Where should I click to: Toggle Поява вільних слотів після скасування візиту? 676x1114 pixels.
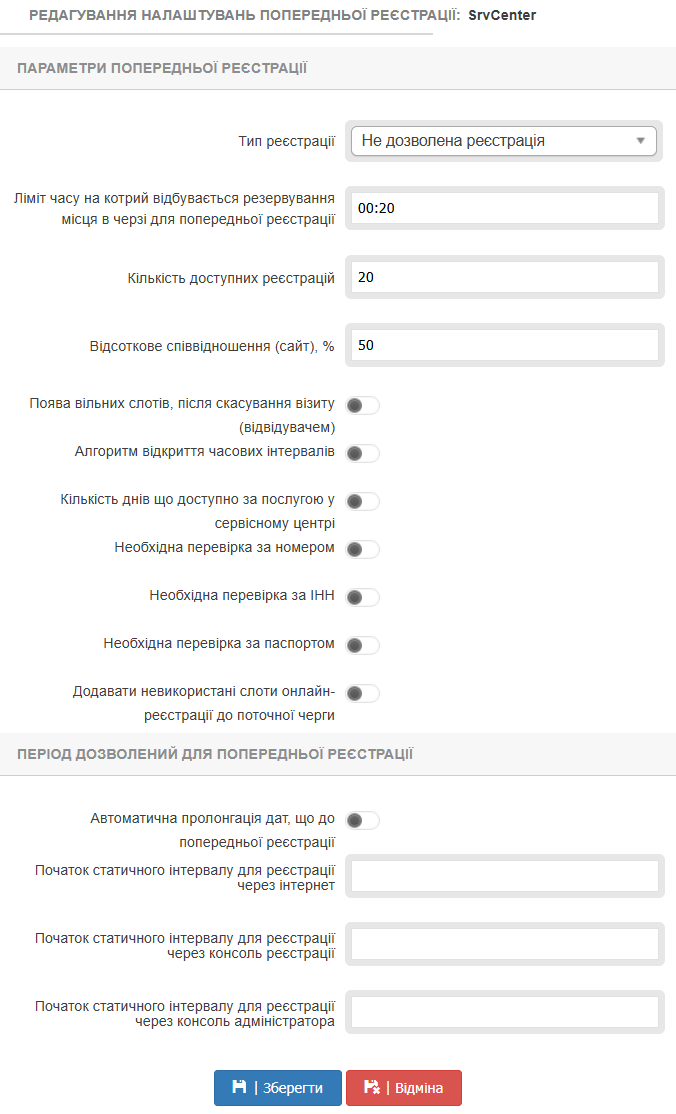[362, 405]
